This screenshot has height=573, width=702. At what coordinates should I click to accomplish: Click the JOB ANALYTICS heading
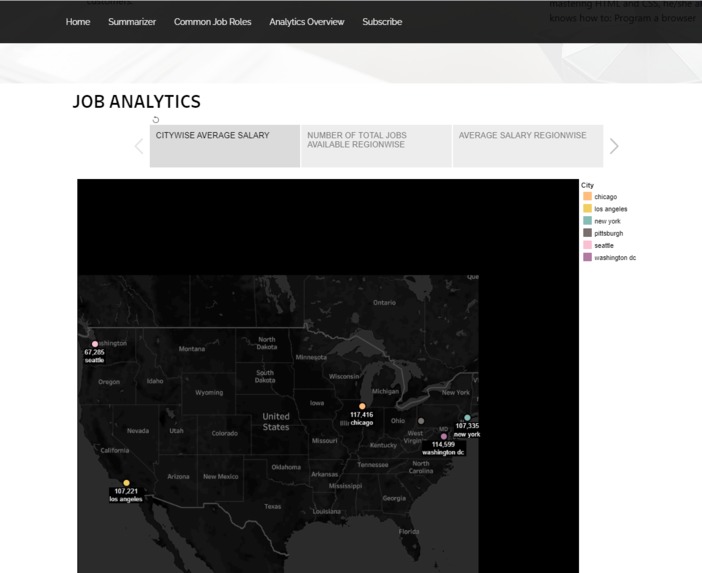click(137, 102)
